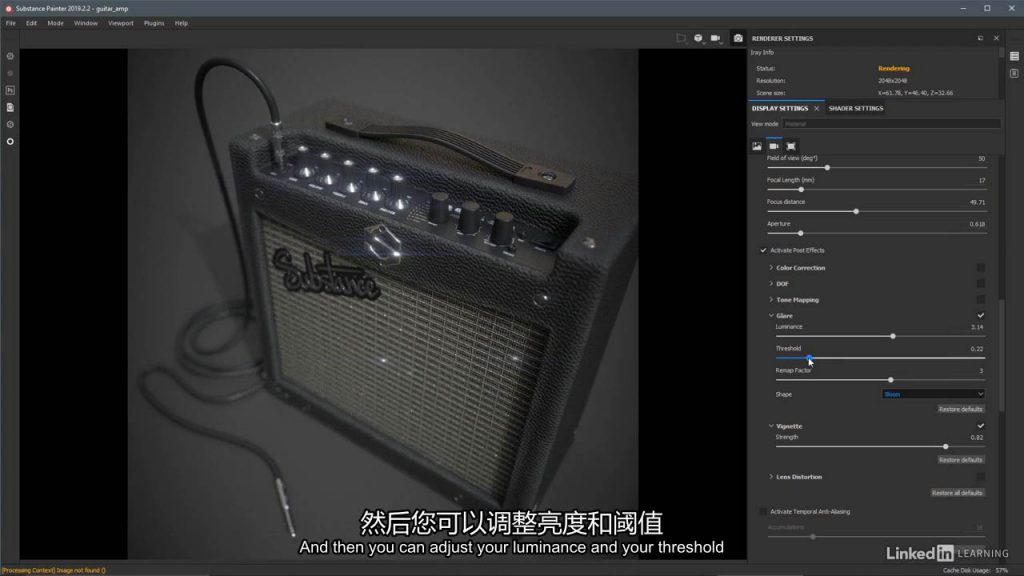Expand the Lens Distortion section
Screen dimensions: 1024x576
tap(771, 477)
